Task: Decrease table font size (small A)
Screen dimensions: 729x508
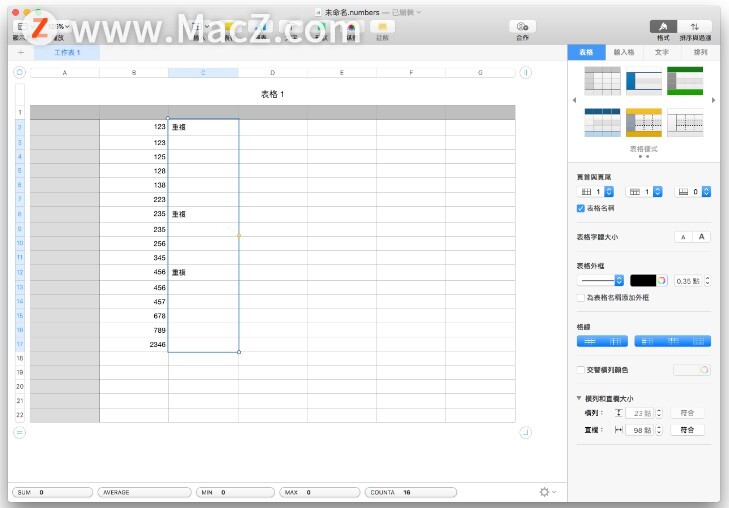Action: [x=683, y=237]
